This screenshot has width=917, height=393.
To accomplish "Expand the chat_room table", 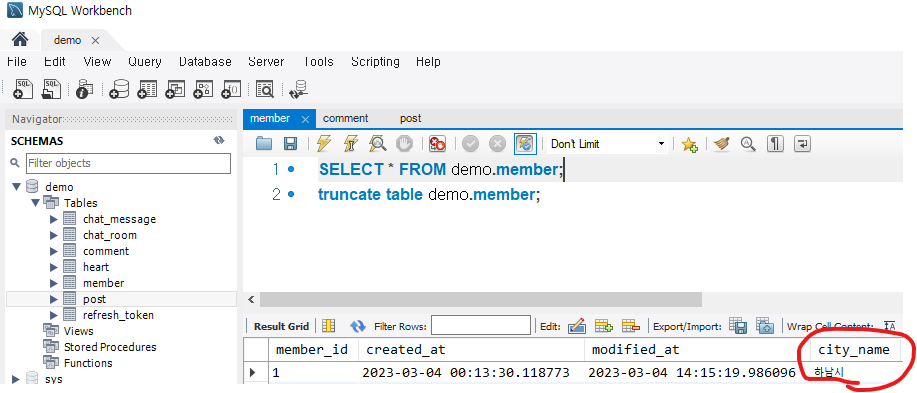I will pyautogui.click(x=54, y=235).
